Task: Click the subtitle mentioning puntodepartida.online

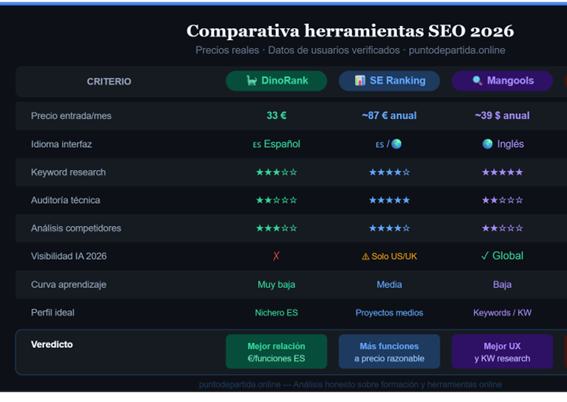Action: click(x=350, y=50)
